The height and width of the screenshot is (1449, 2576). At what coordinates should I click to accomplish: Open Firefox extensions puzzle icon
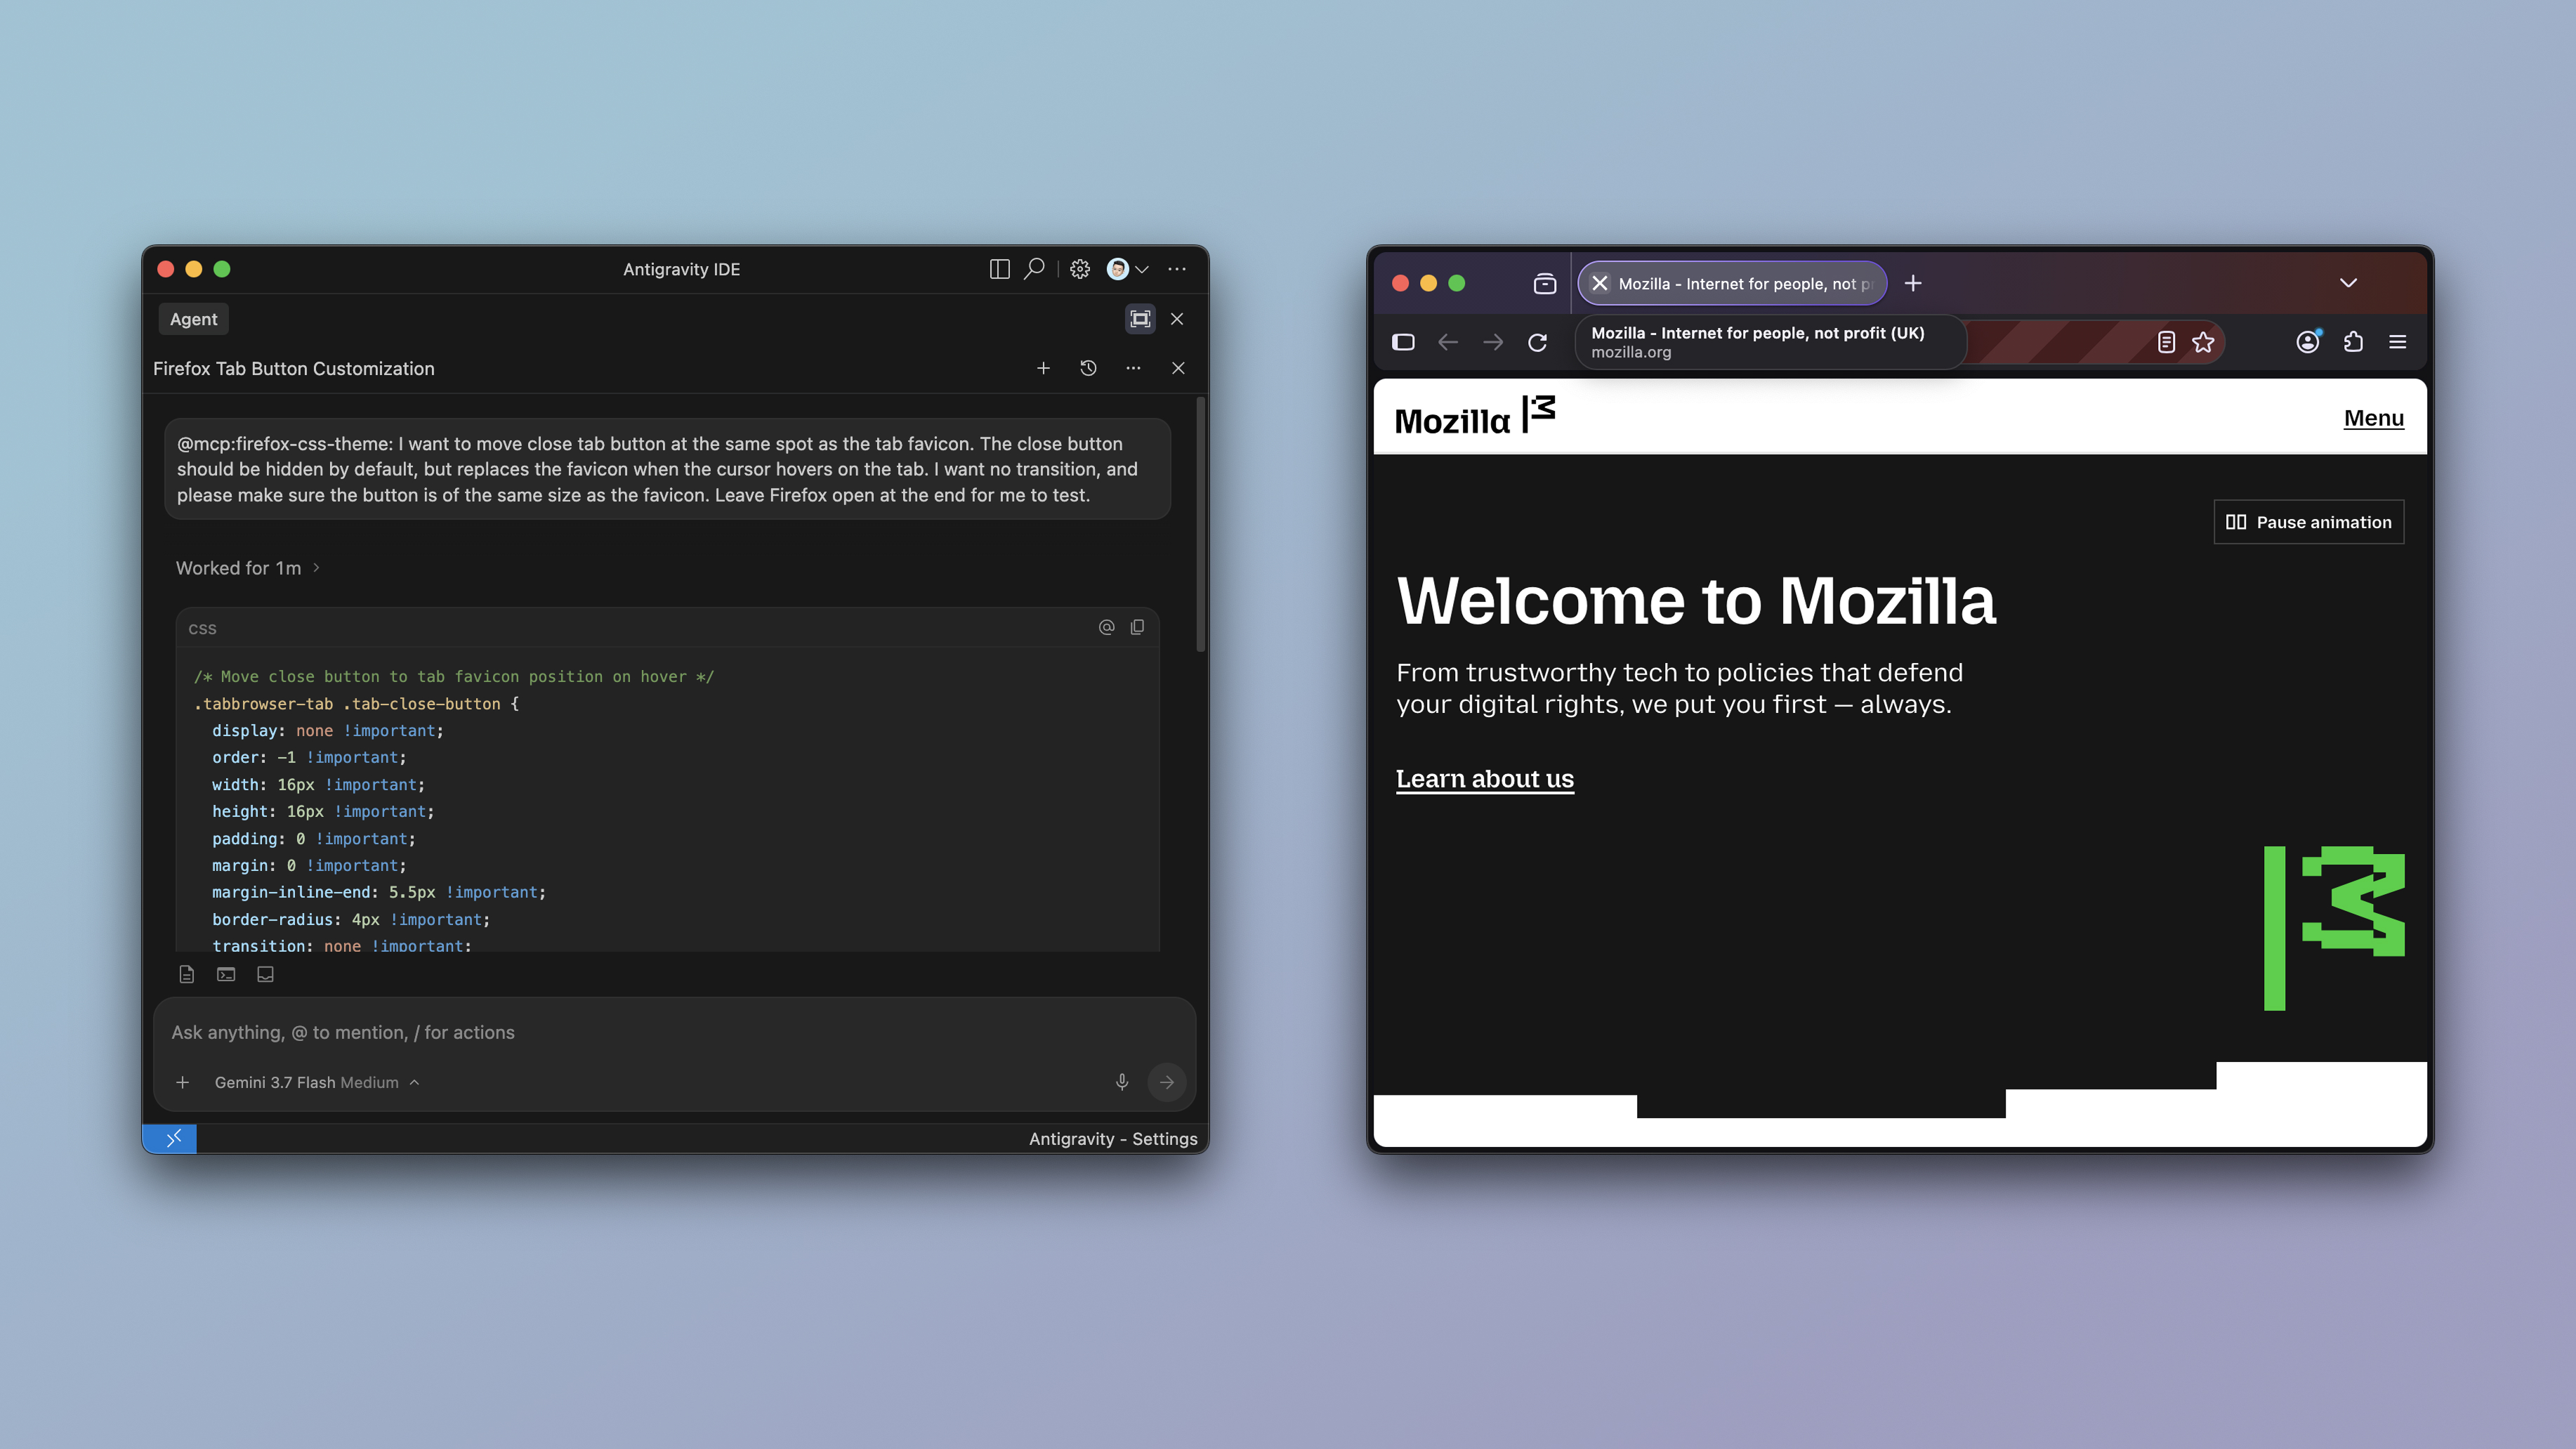(x=2353, y=342)
